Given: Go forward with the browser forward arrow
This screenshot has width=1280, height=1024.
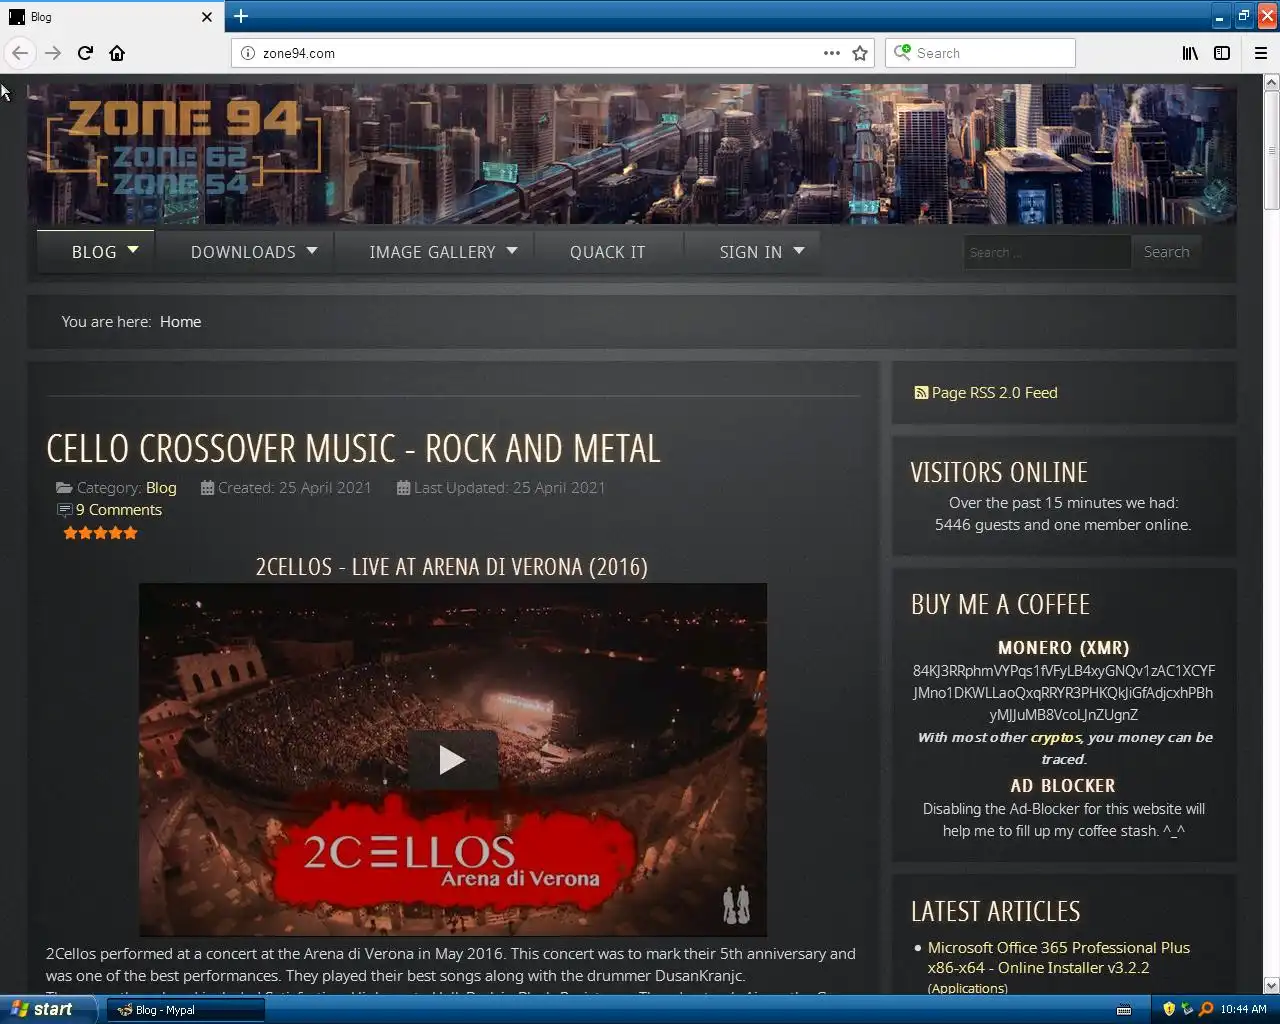Looking at the screenshot, I should point(53,53).
